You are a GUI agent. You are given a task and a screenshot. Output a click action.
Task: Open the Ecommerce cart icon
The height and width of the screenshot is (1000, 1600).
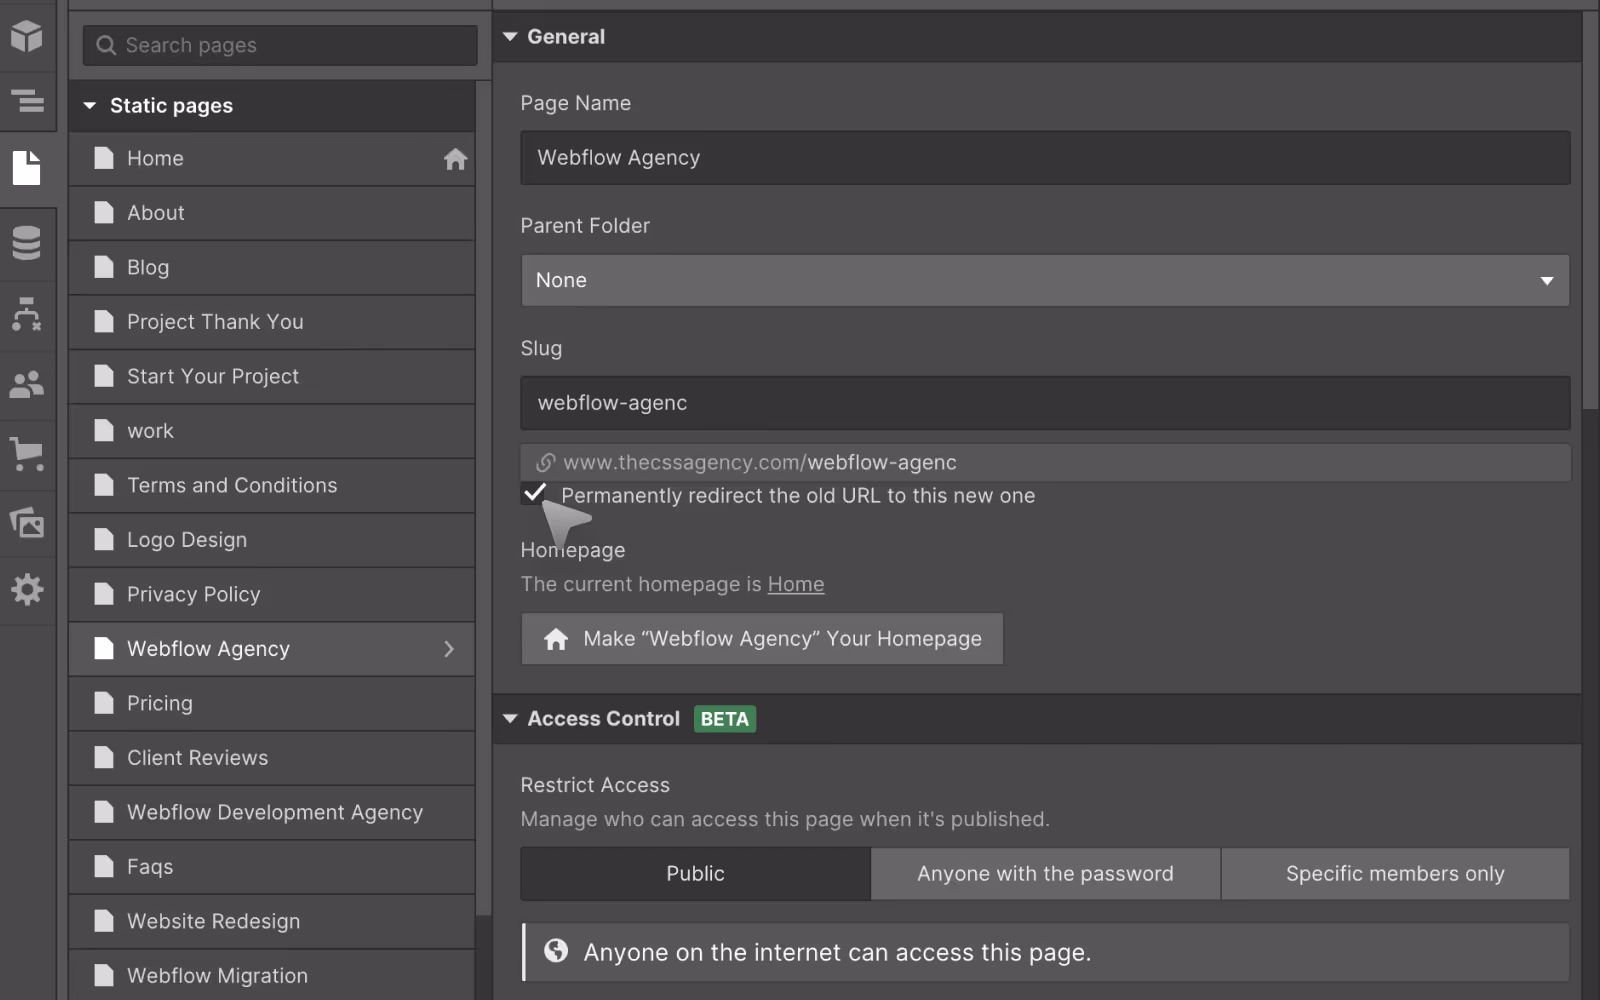[x=27, y=454]
